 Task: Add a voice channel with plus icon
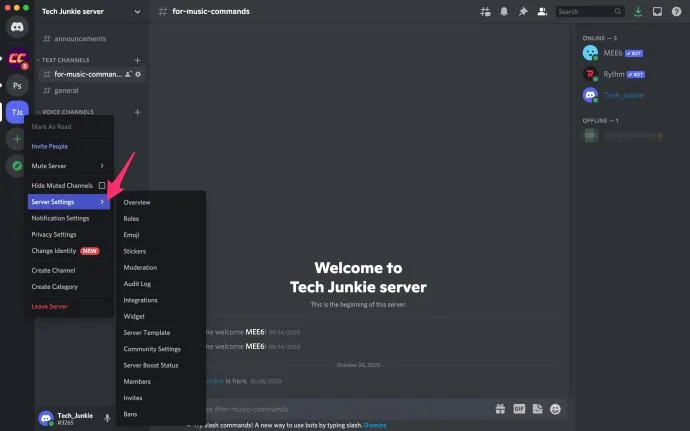pyautogui.click(x=137, y=112)
